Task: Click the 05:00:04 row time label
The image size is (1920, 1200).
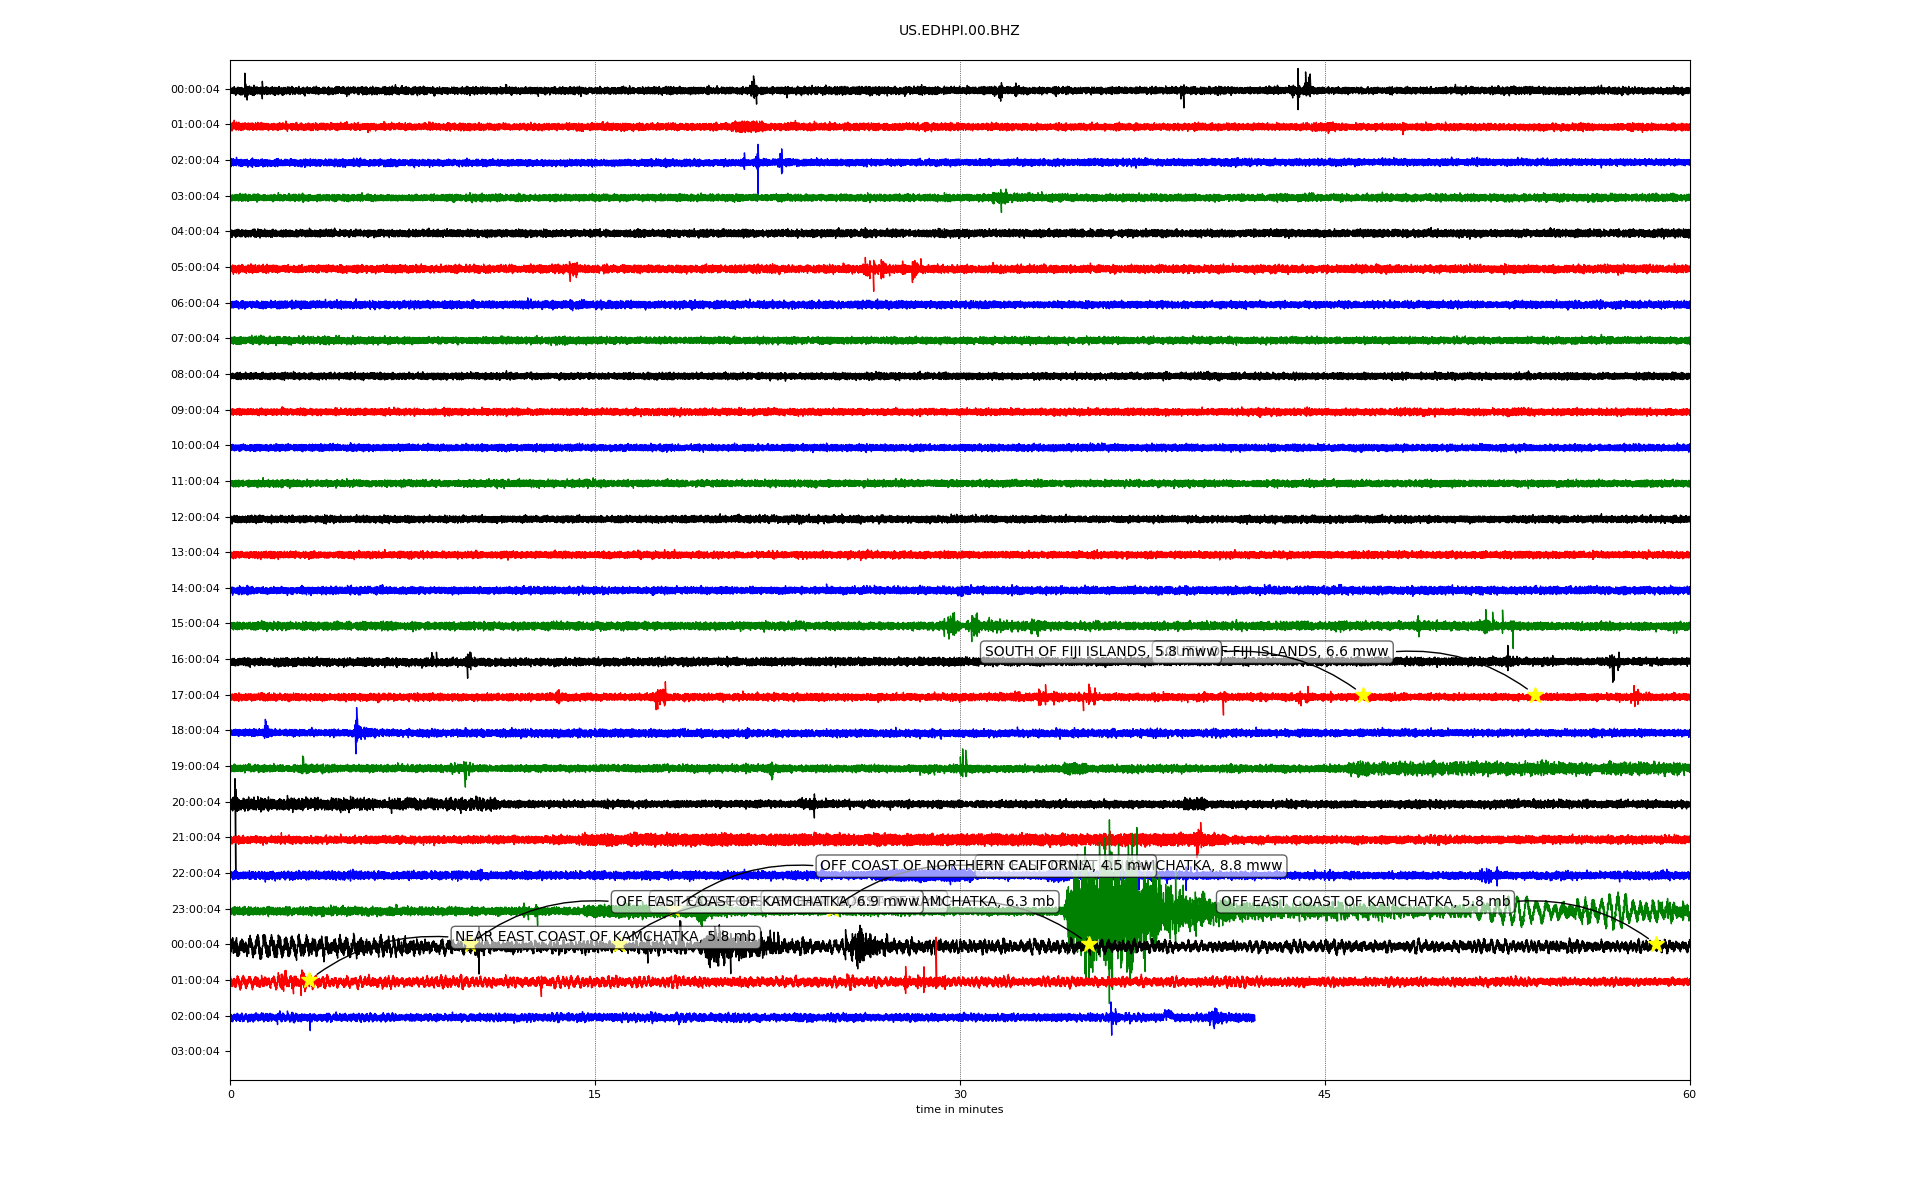Action: (x=195, y=268)
